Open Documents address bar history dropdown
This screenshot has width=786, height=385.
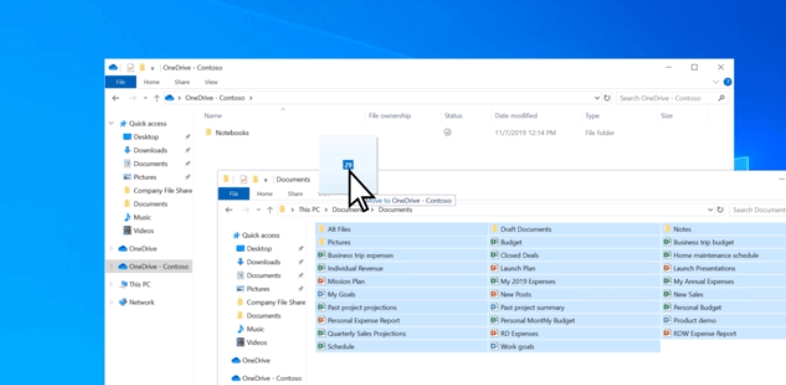710,210
